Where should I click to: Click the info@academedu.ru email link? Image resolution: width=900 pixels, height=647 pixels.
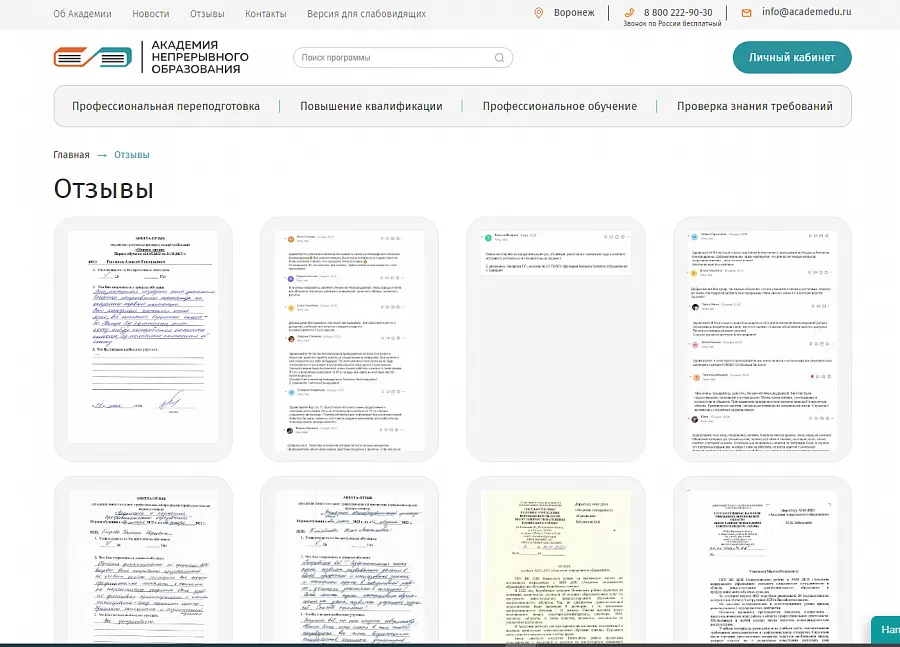(806, 11)
